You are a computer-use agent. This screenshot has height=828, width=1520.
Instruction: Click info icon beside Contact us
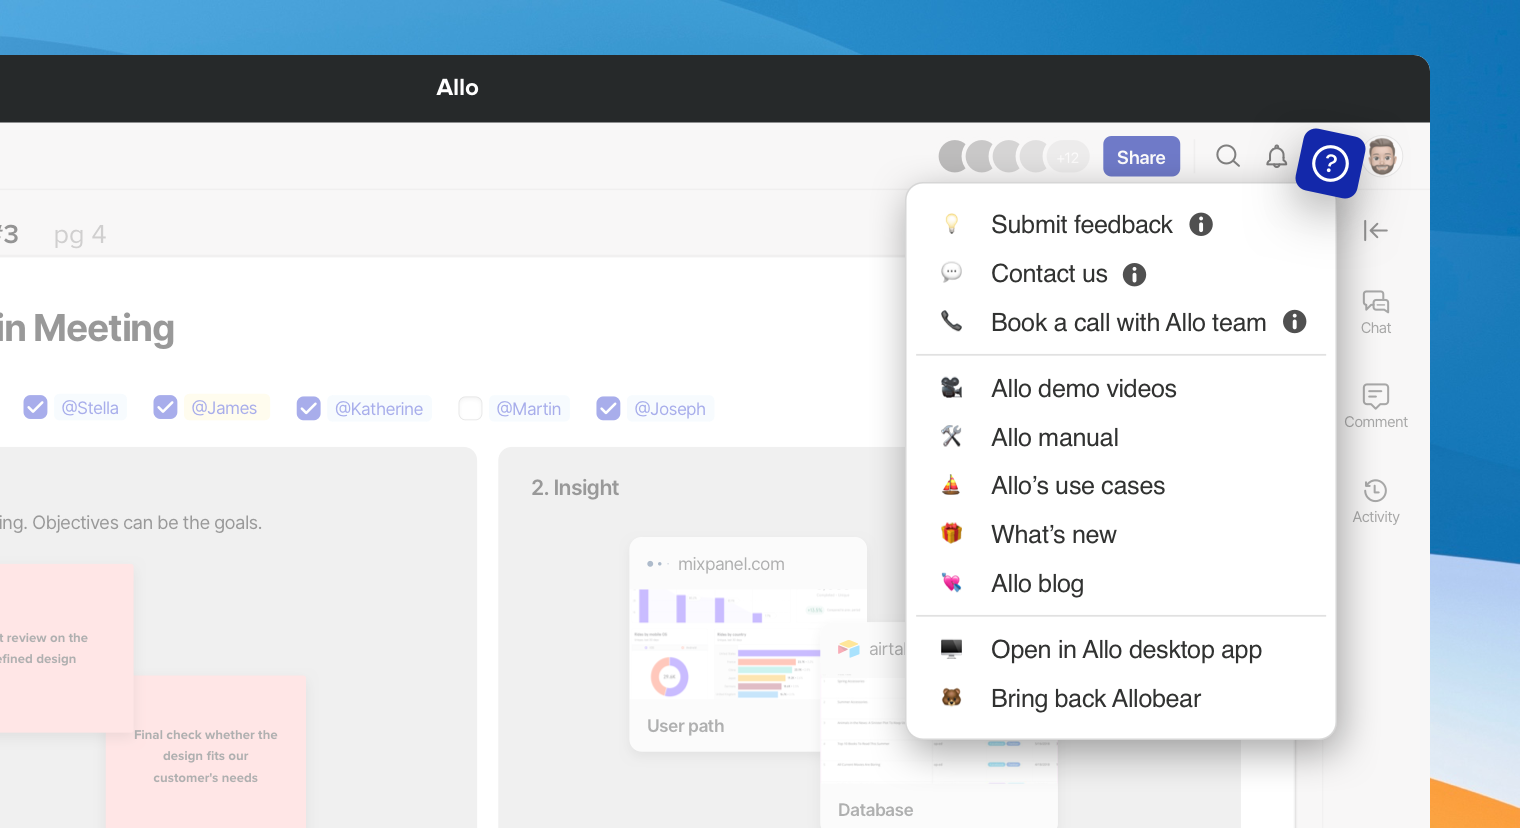coord(1134,274)
